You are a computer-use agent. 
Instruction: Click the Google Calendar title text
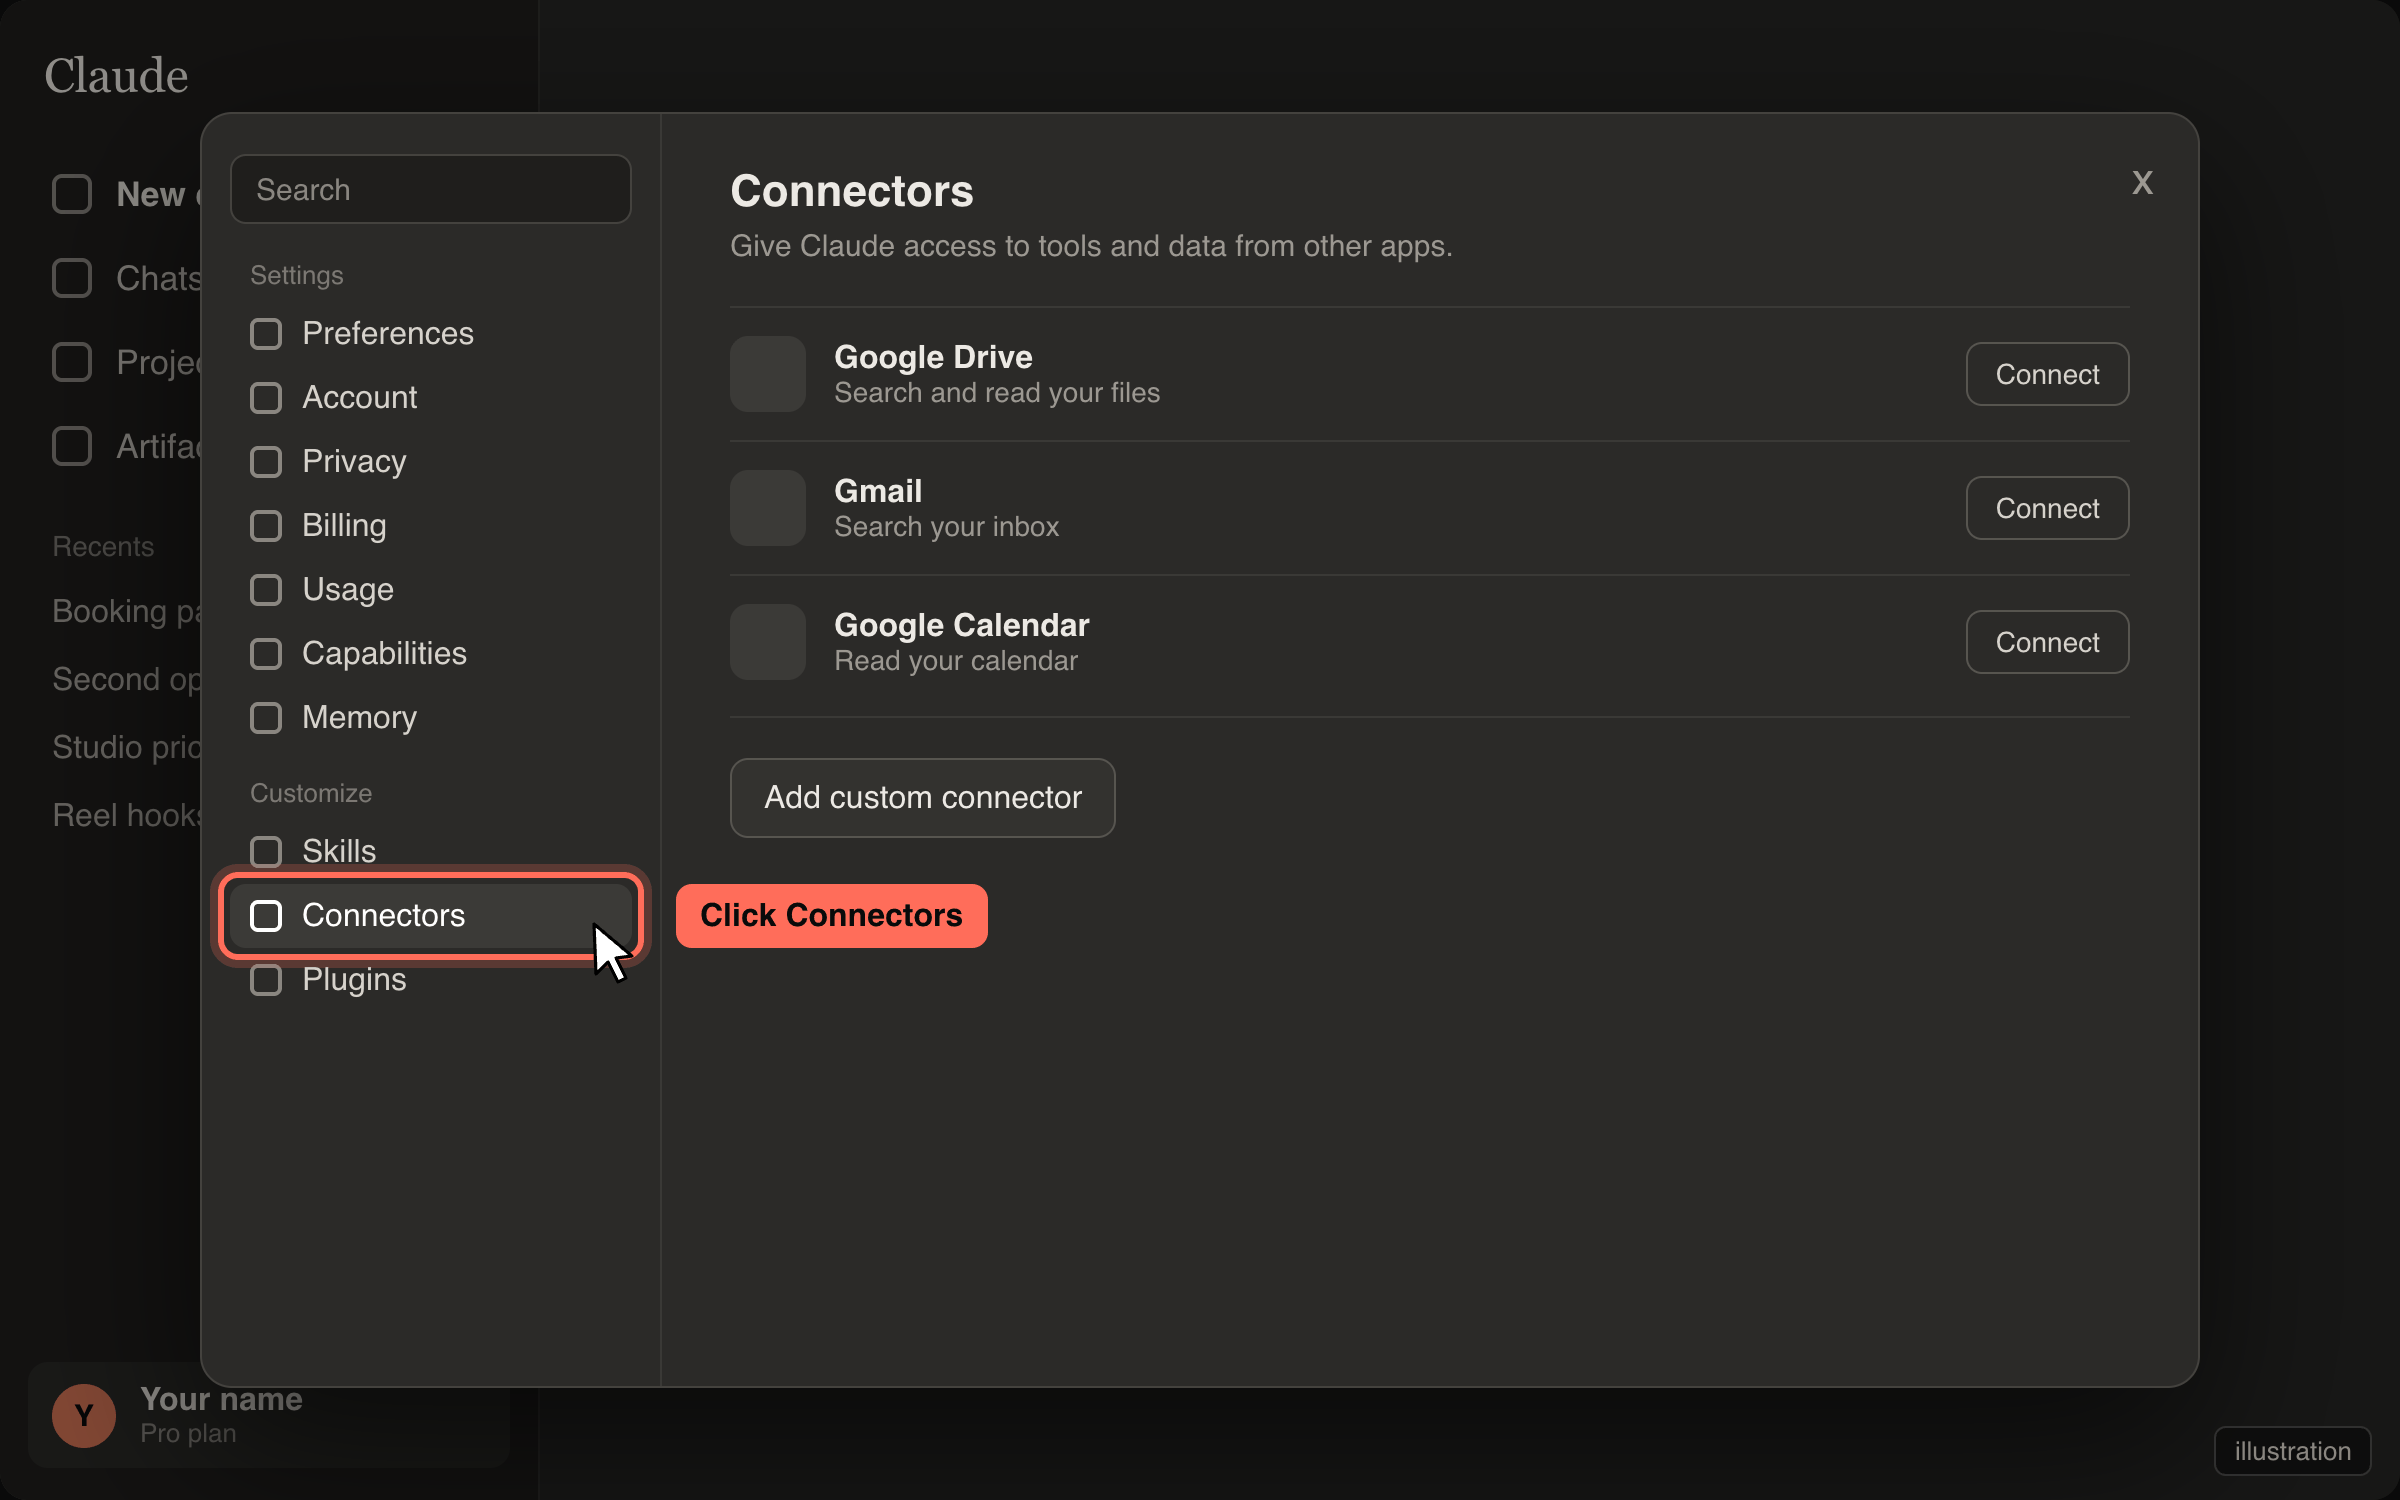coord(961,625)
